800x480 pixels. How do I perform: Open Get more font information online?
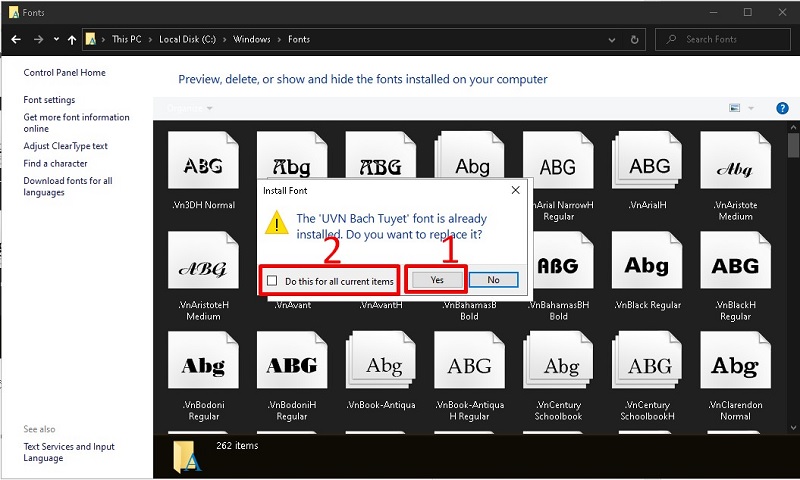point(77,123)
